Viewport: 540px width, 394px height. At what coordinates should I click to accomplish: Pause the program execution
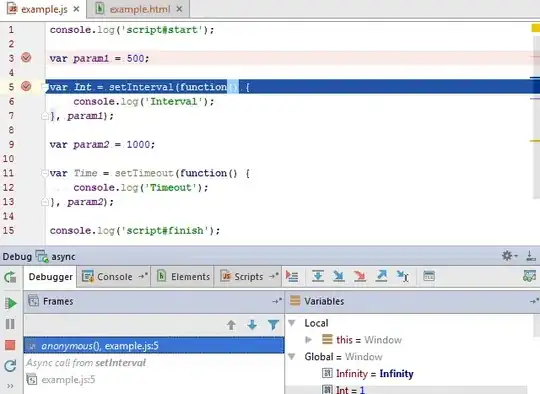click(10, 324)
